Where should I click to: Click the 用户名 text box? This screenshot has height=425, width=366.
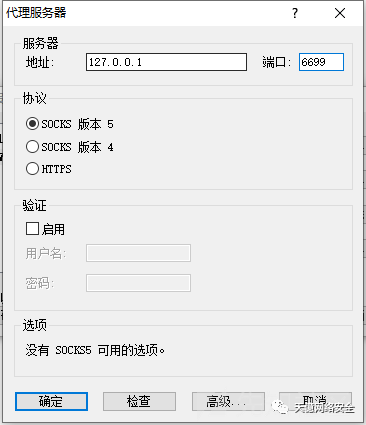click(x=138, y=253)
